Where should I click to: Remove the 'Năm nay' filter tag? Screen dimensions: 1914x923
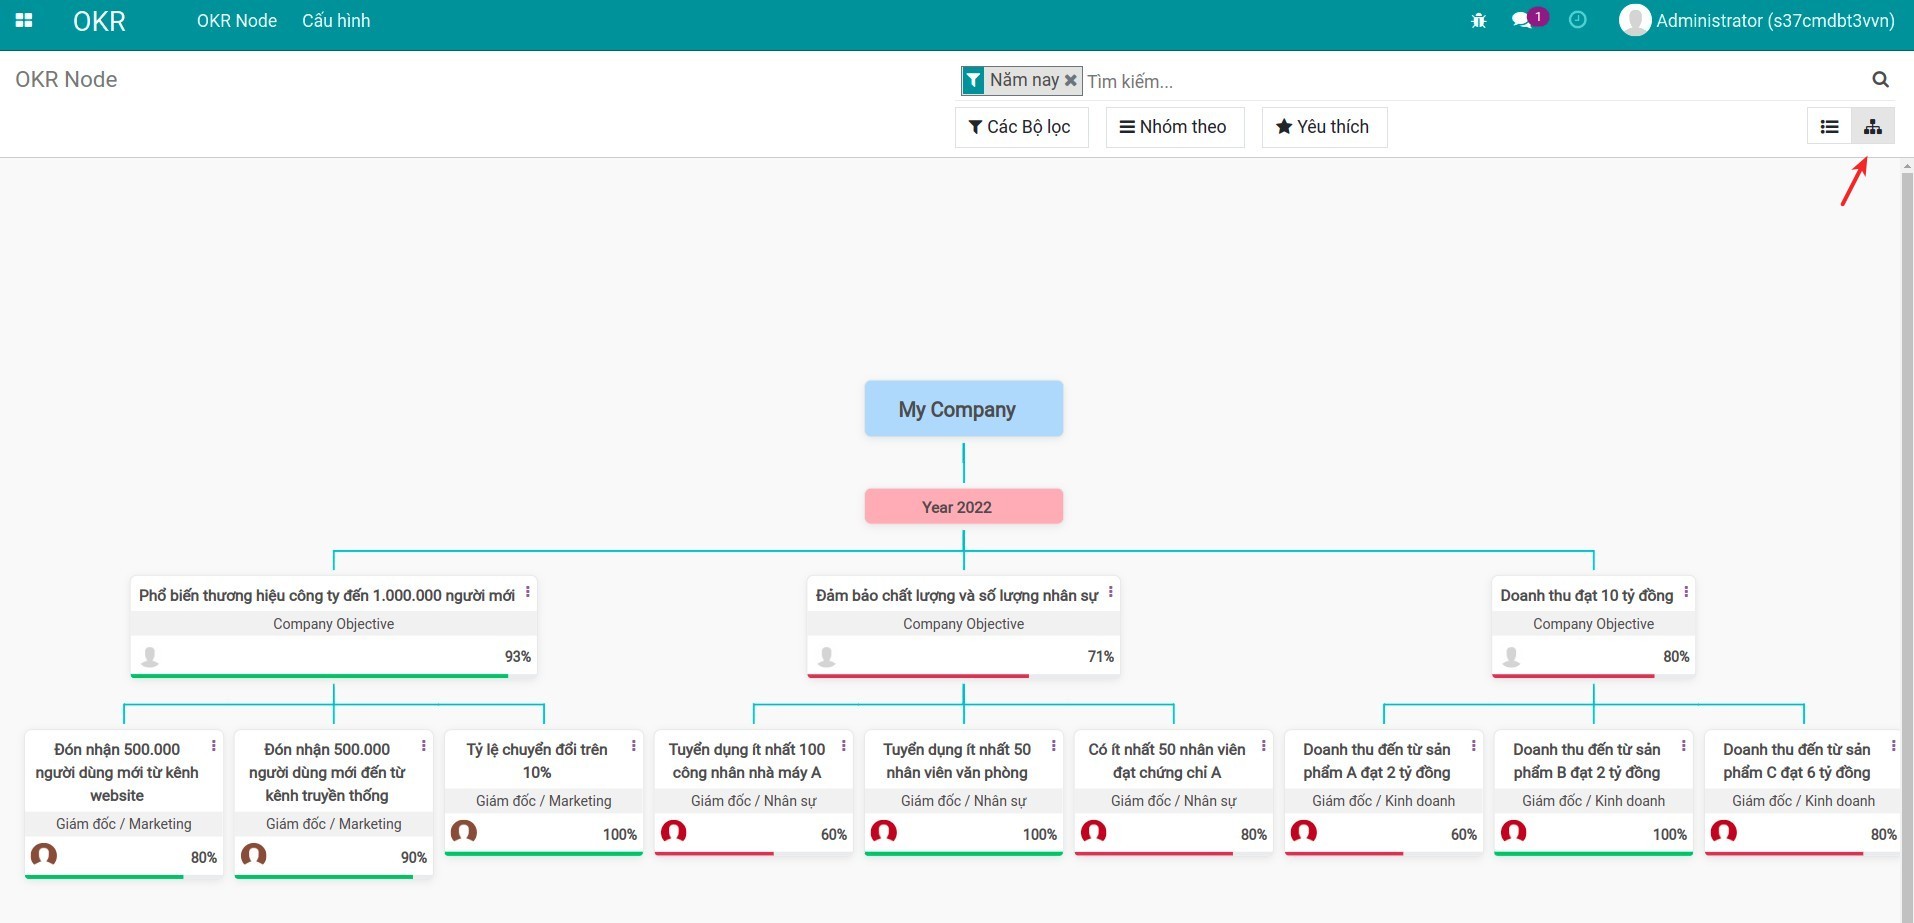click(1070, 81)
